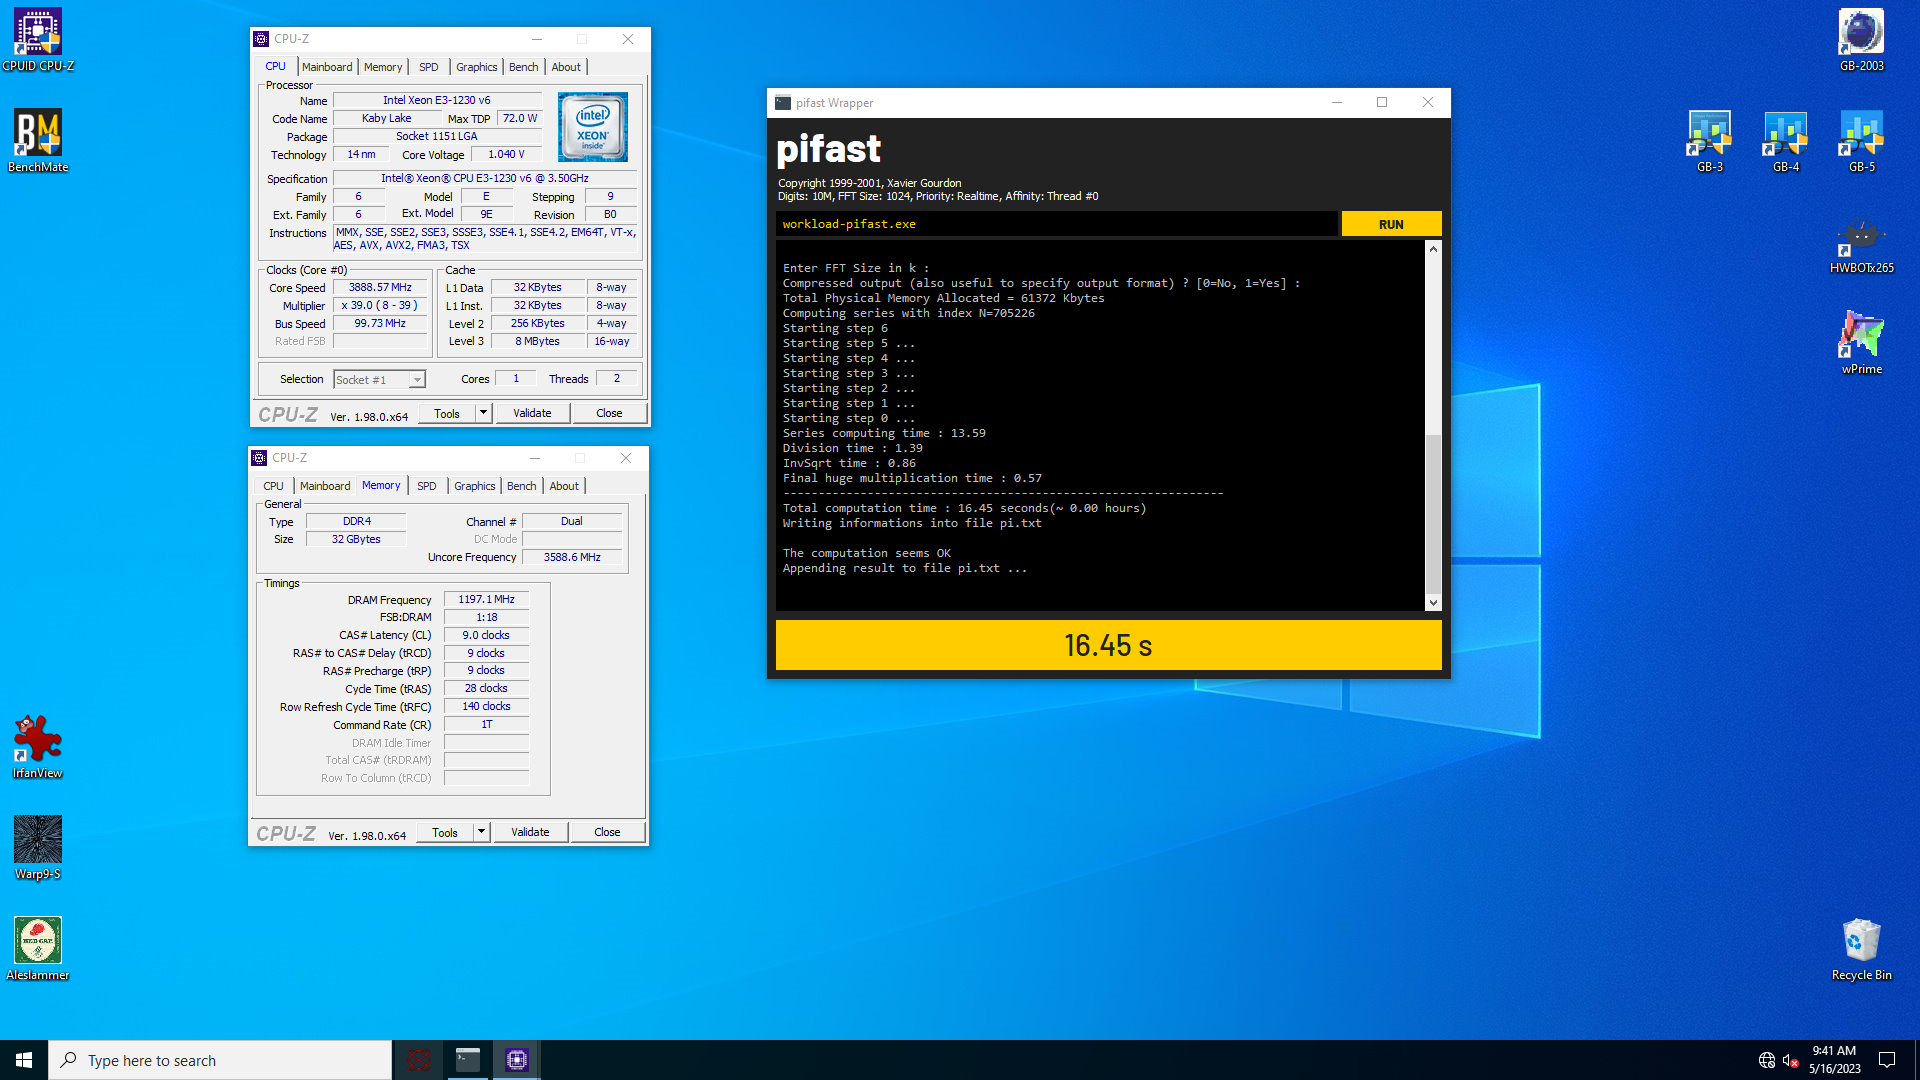The width and height of the screenshot is (1920, 1080).
Task: Click the pifast console taskbar icon
Action: pyautogui.click(x=467, y=1060)
